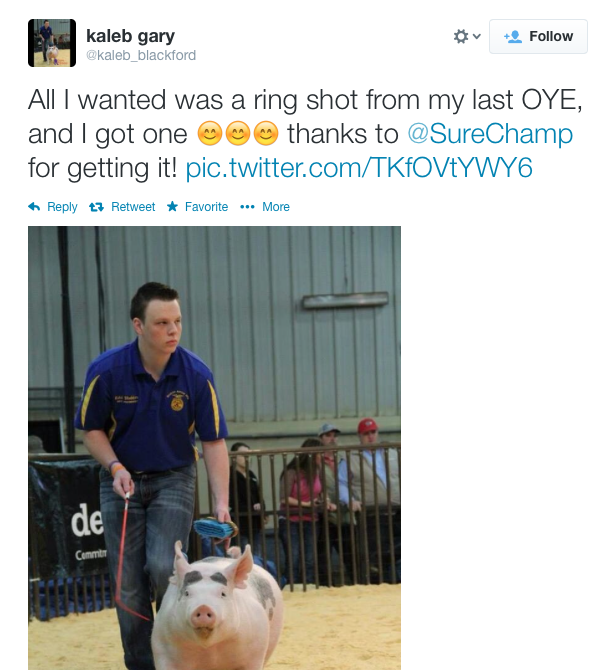
Task: Click the add-person icon on Follow
Action: (513, 36)
